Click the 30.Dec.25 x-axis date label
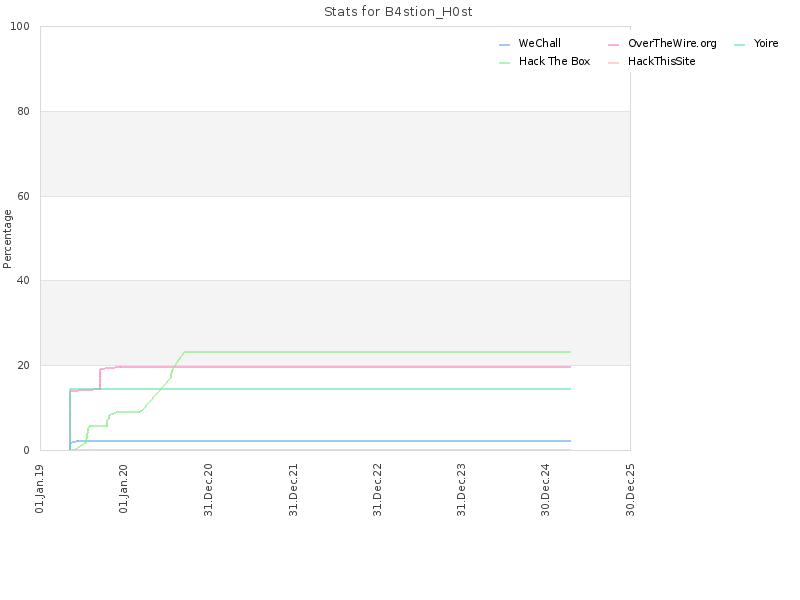800x600 pixels. [x=630, y=490]
